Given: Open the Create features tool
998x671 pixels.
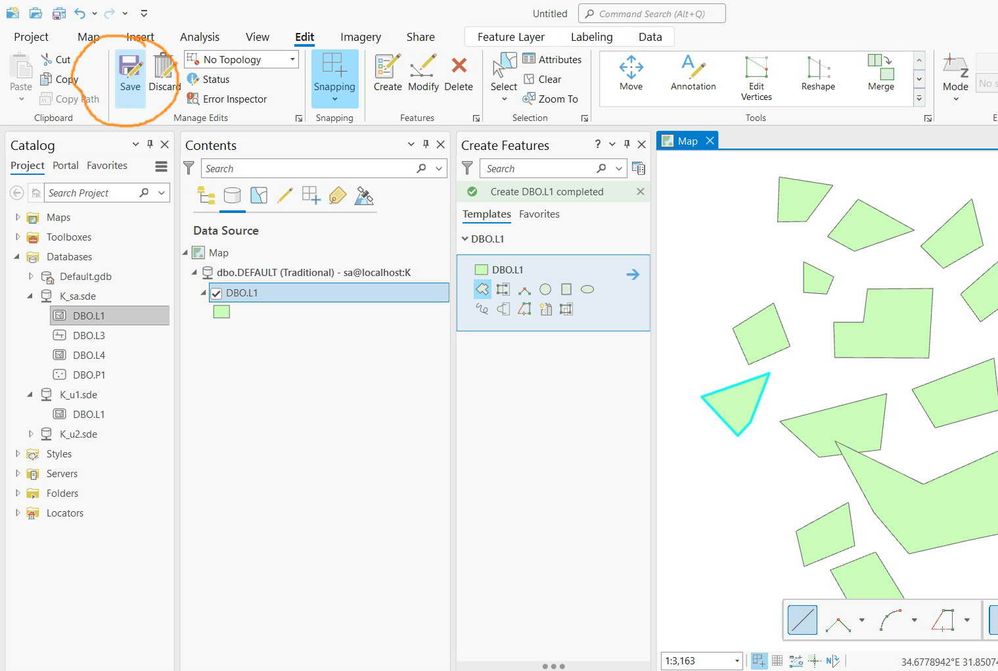Looking at the screenshot, I should [x=388, y=73].
